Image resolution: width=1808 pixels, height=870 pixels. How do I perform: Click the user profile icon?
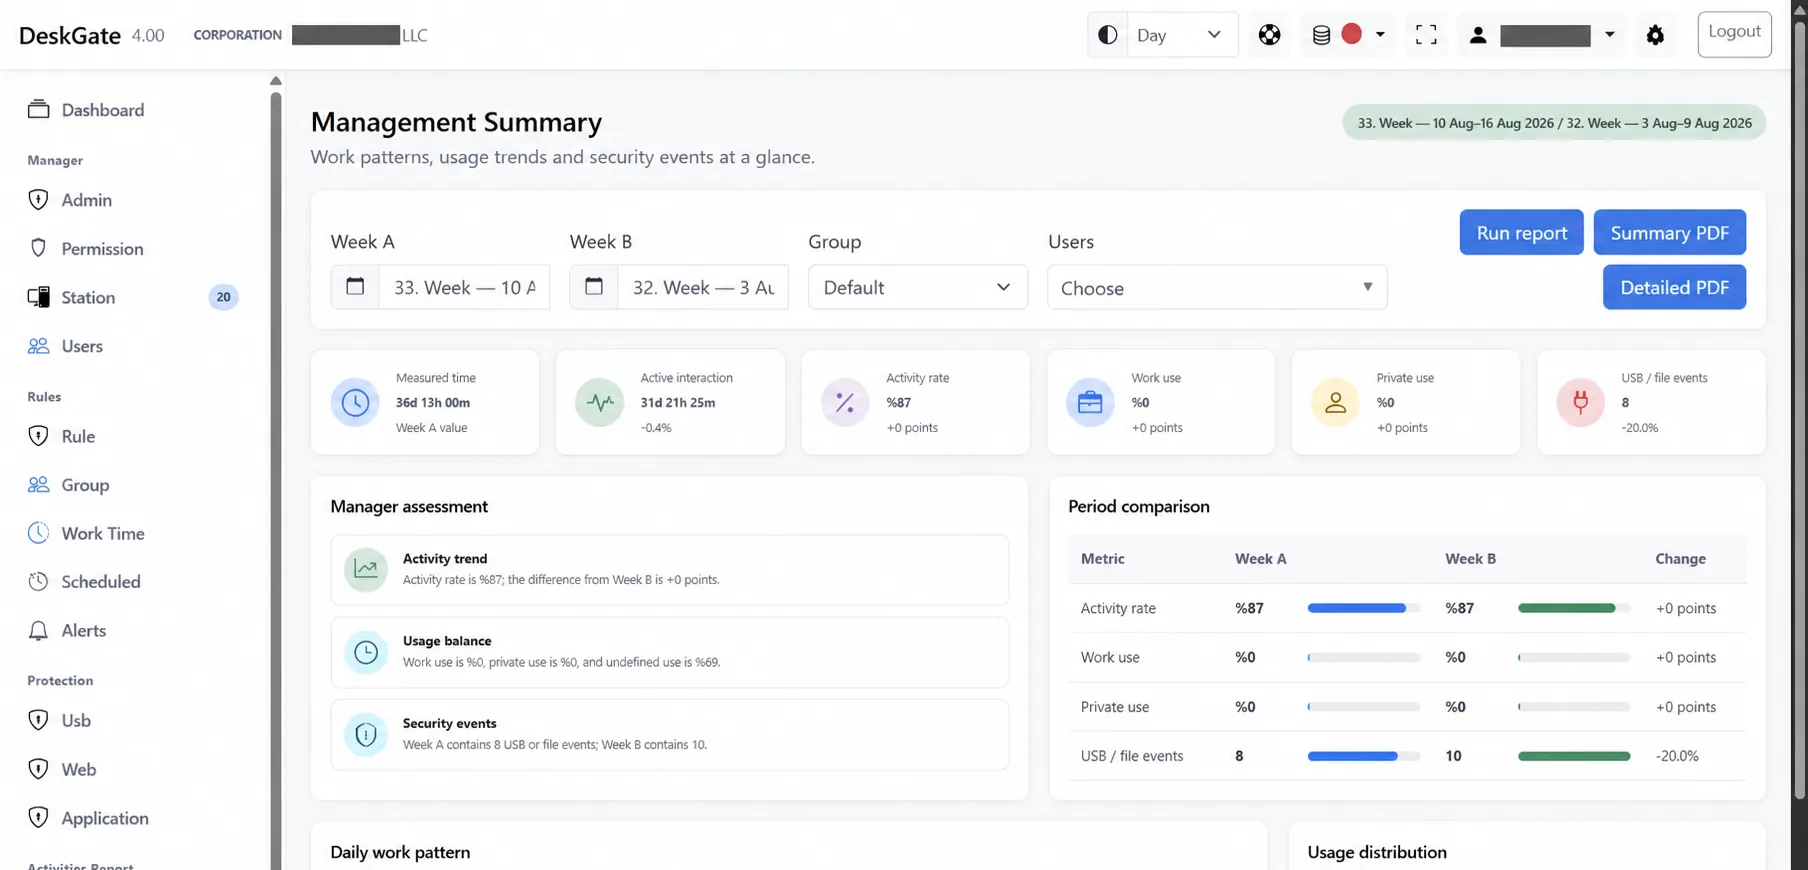[x=1477, y=35]
